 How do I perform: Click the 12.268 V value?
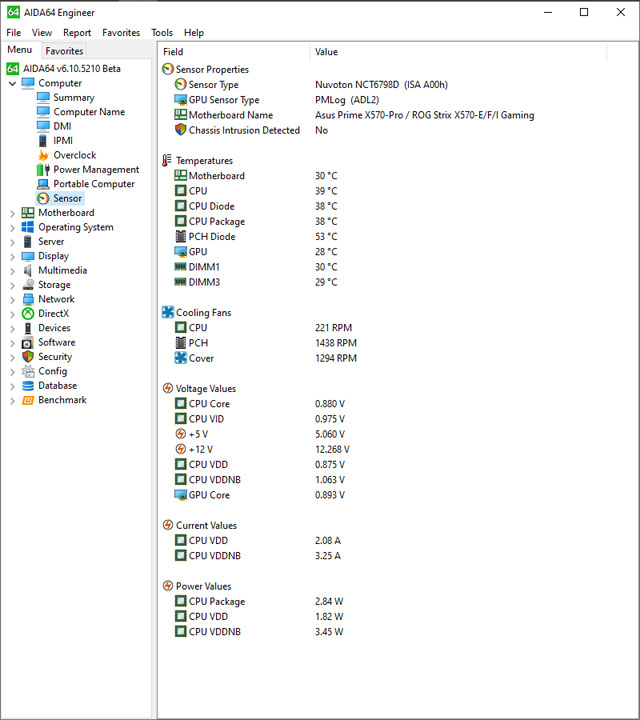pos(332,449)
